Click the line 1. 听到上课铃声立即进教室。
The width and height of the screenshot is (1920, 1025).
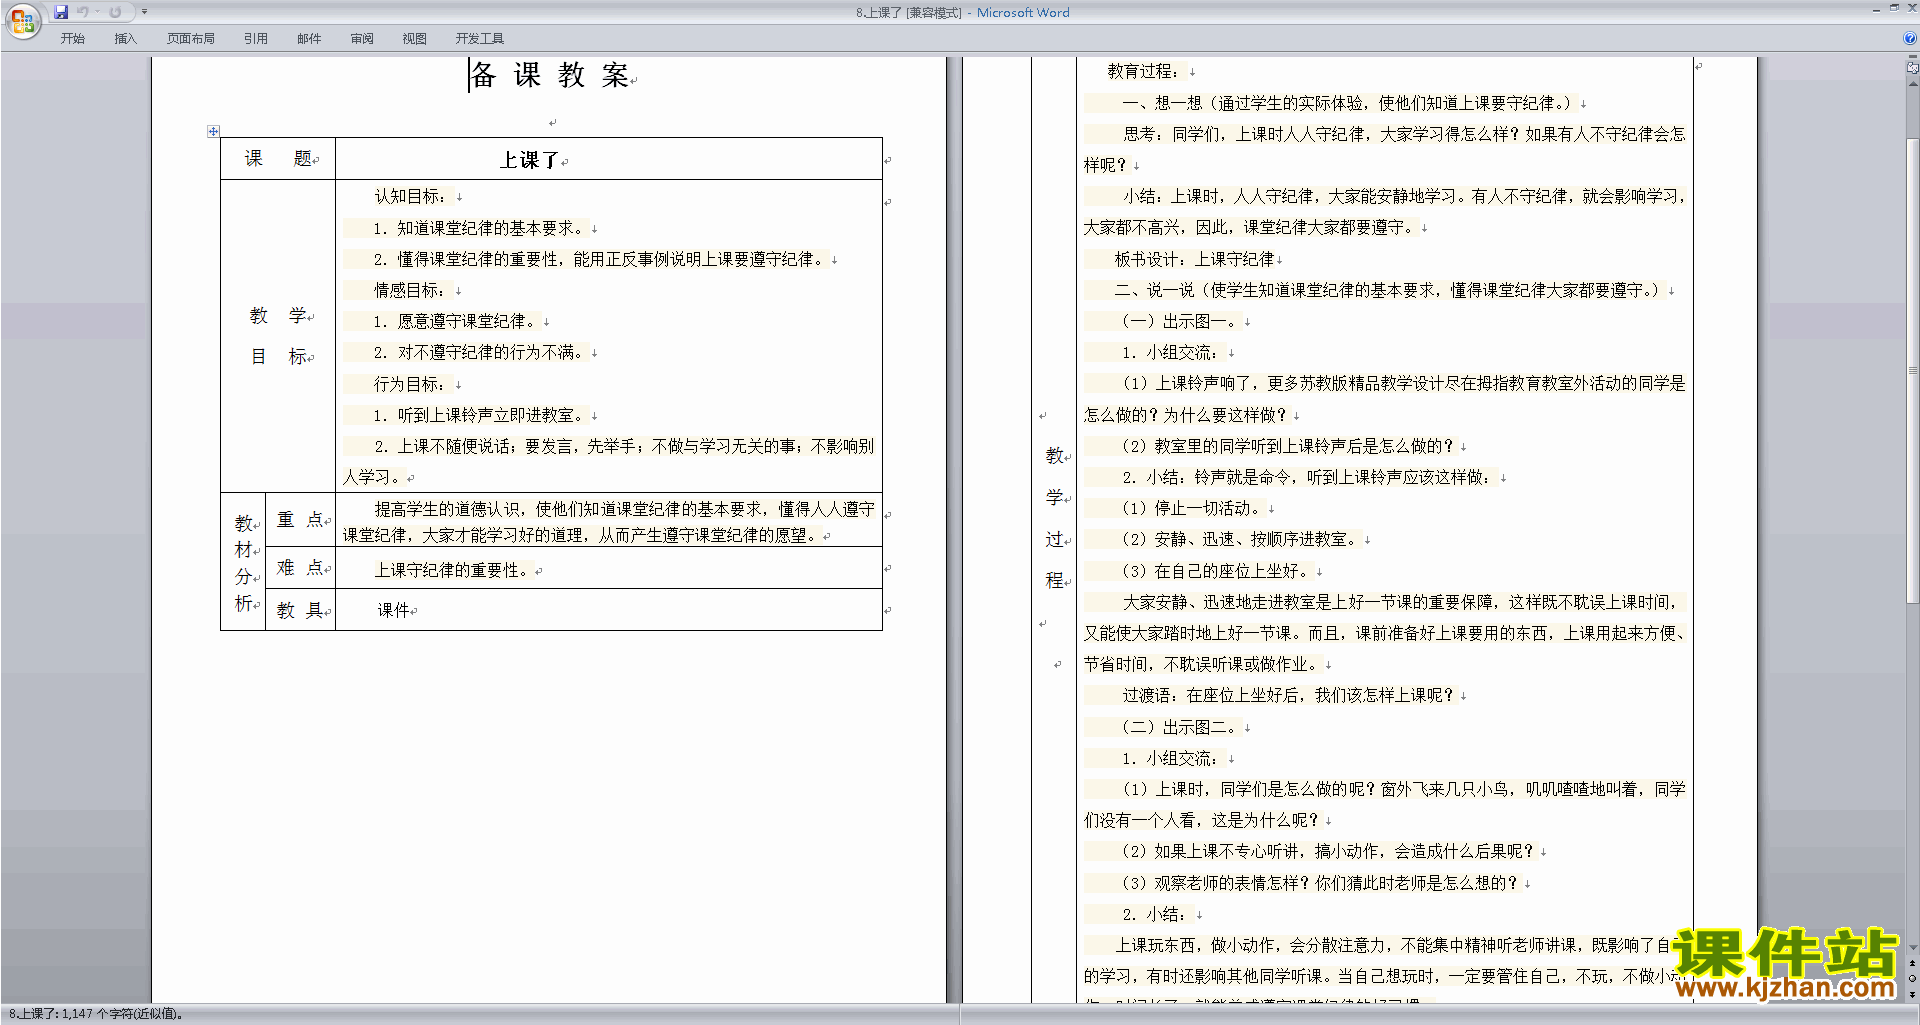[x=479, y=415]
